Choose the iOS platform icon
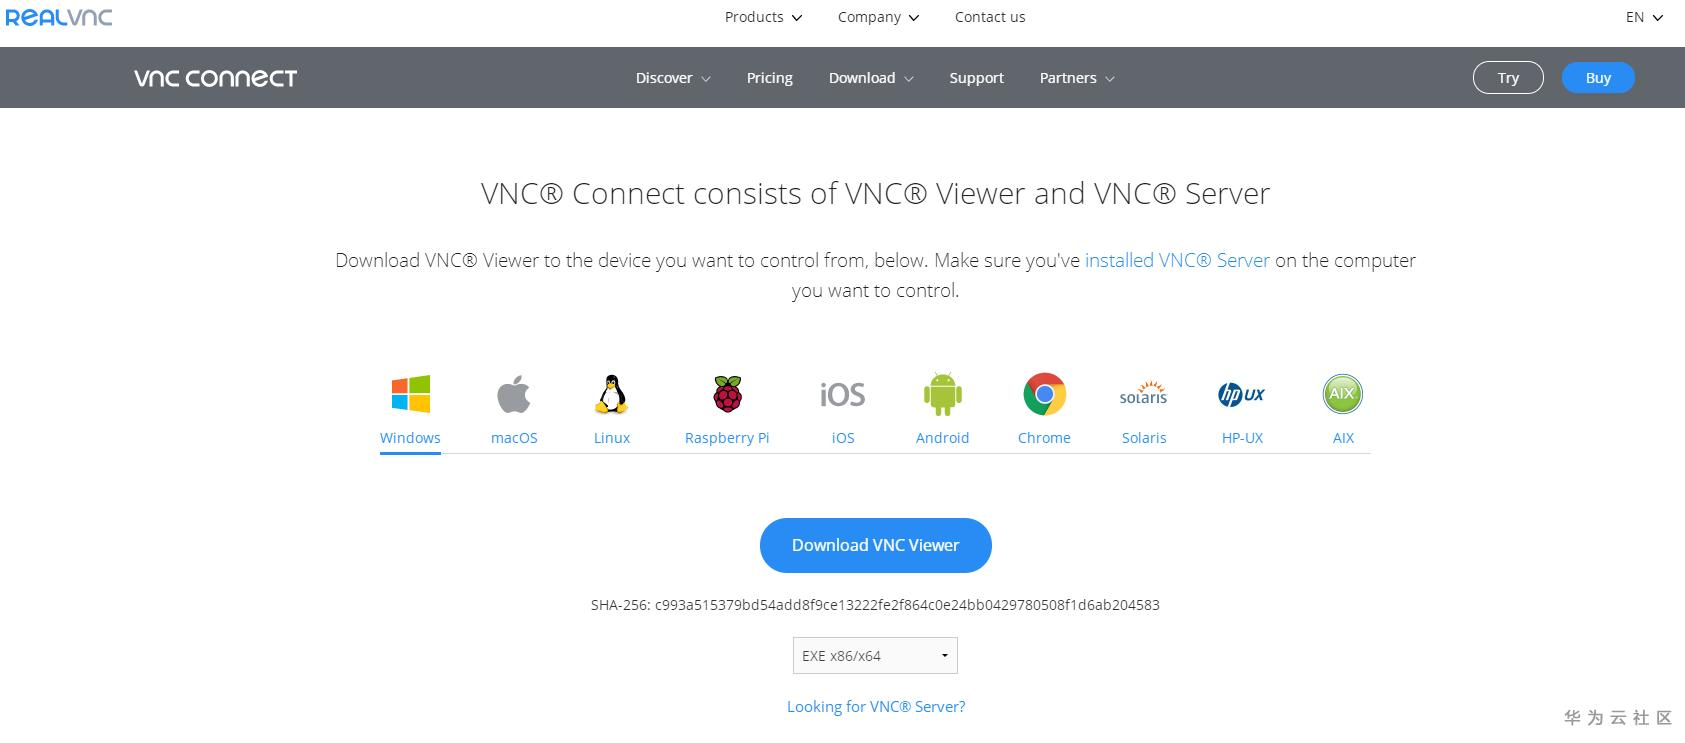 [842, 394]
